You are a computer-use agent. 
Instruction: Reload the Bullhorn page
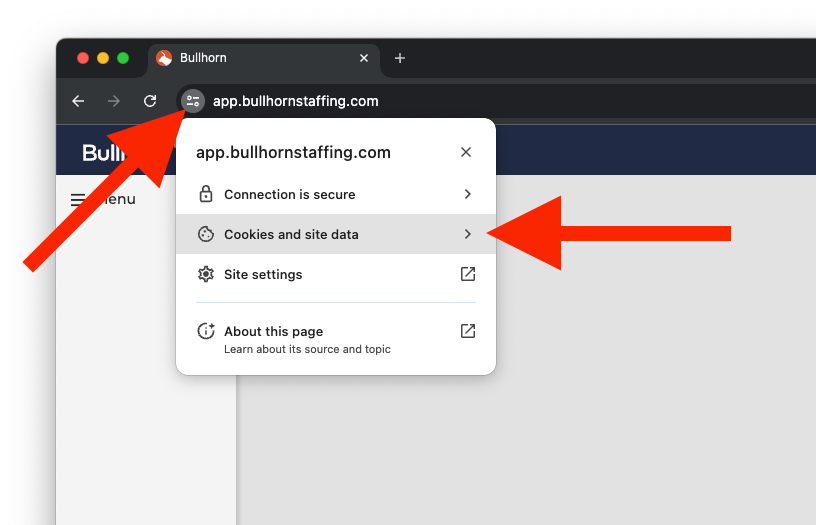[x=150, y=101]
